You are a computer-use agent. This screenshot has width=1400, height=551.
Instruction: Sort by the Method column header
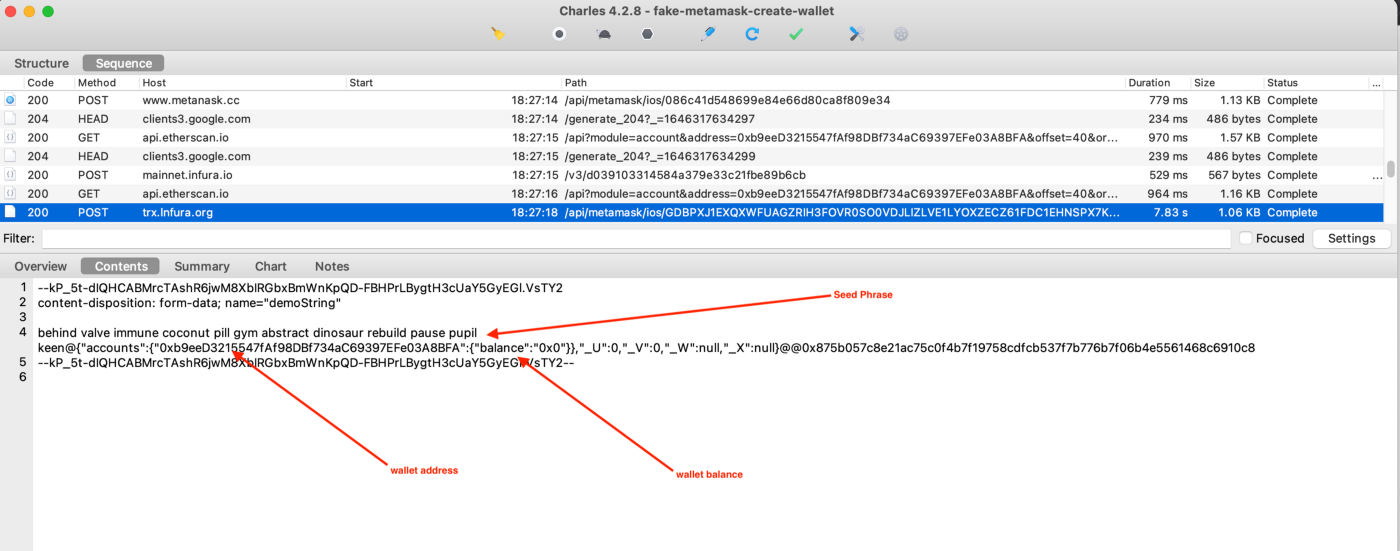[x=97, y=82]
